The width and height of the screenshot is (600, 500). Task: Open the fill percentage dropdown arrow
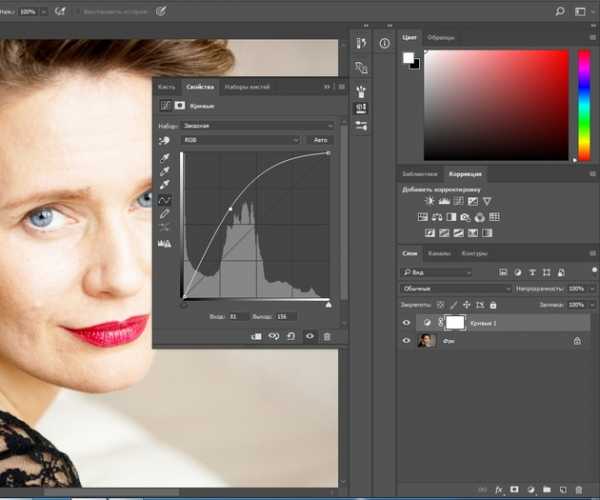click(592, 305)
